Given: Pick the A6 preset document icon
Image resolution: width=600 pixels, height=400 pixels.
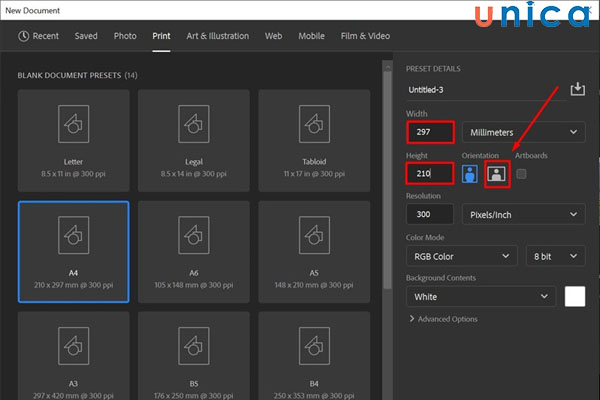Looking at the screenshot, I should [193, 235].
